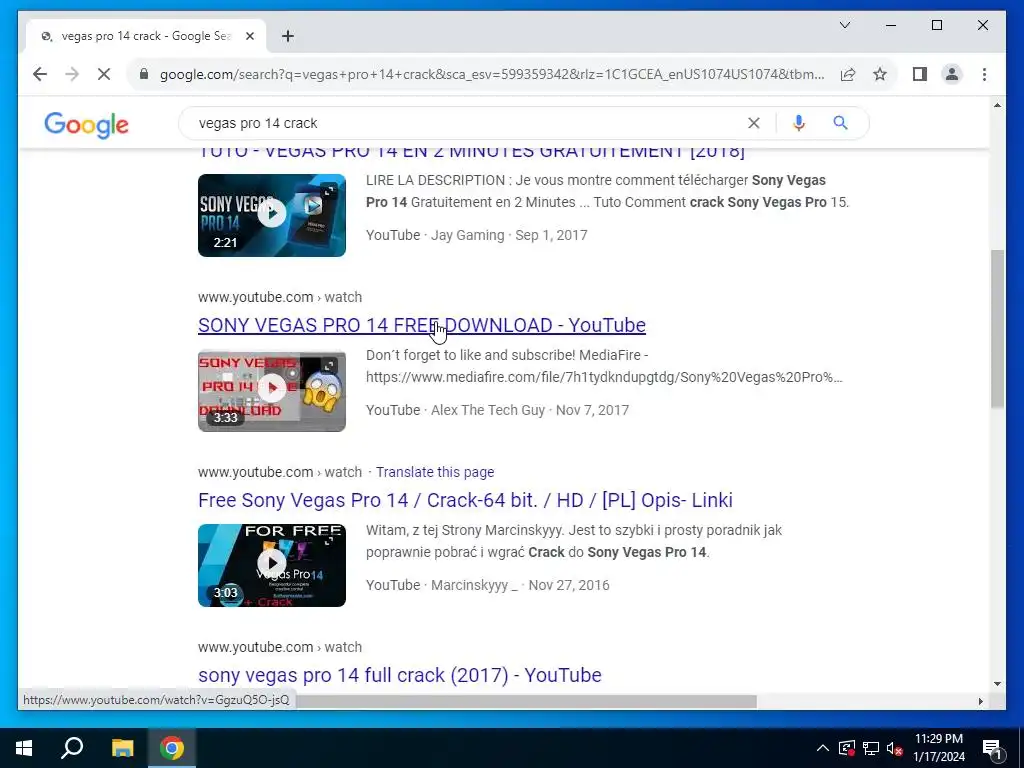This screenshot has height=768, width=1024.
Task: Click the Chrome taskbar icon
Action: click(x=172, y=748)
